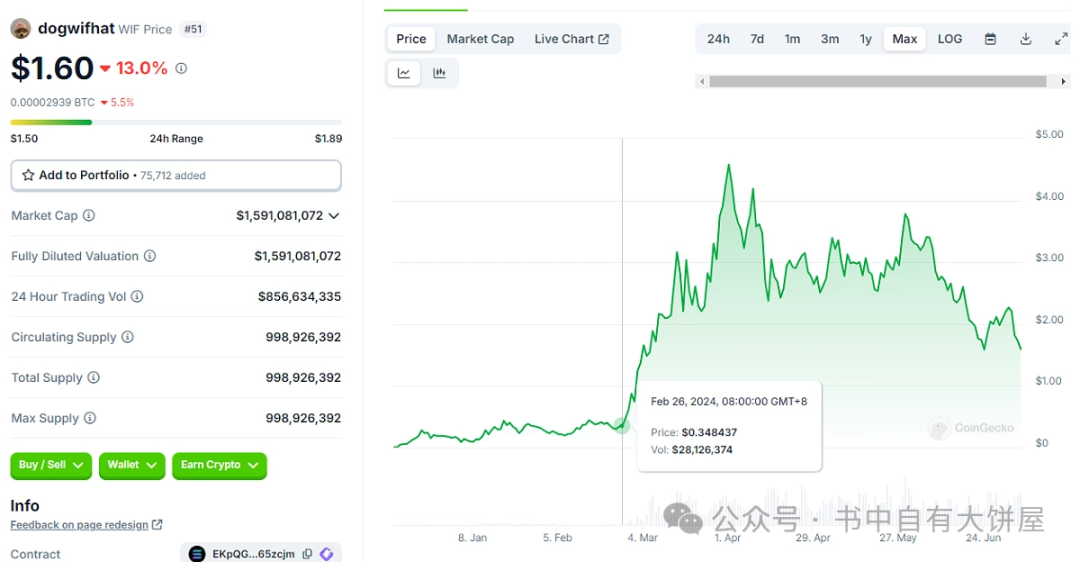Click the horizontal chart range scrollbar
1080x562 pixels.
878,81
